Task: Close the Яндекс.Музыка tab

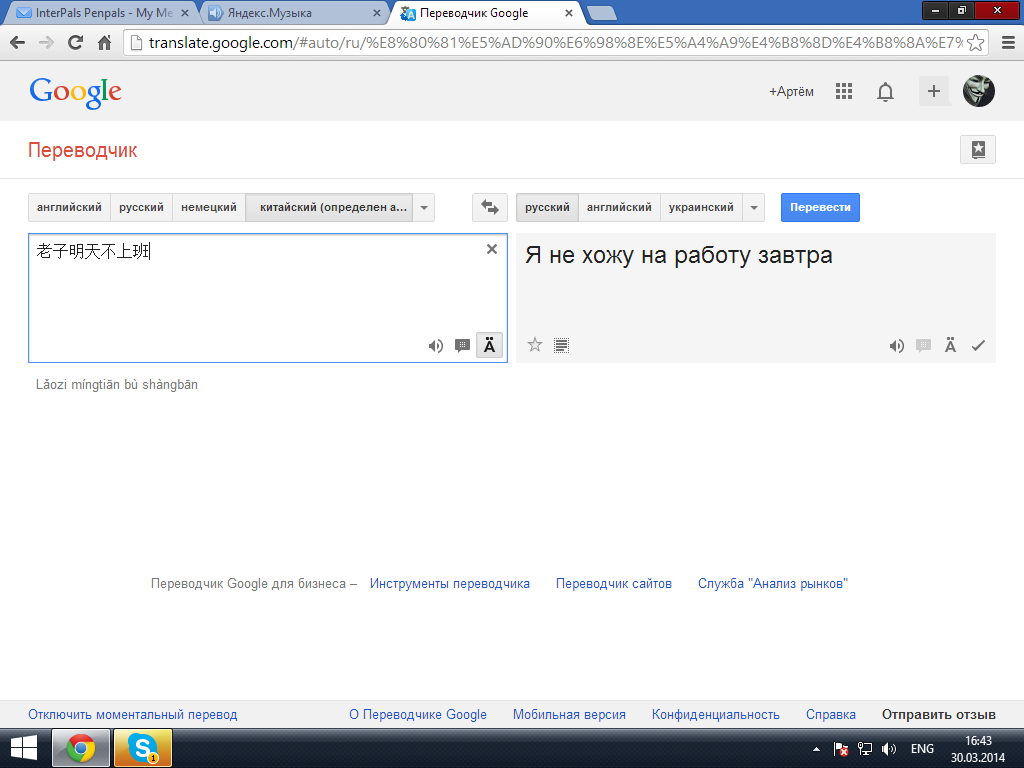Action: tap(377, 12)
